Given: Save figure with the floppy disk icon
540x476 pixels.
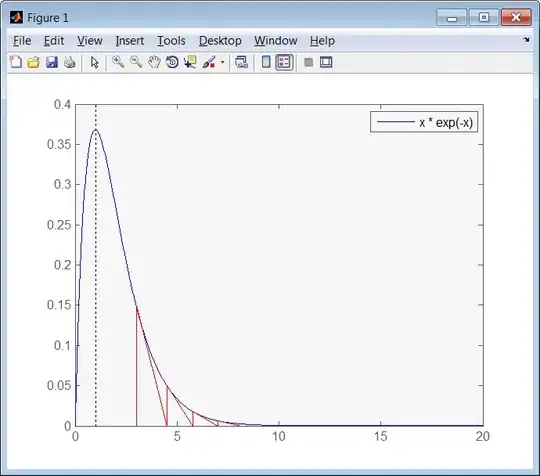Looking at the screenshot, I should click(x=52, y=62).
